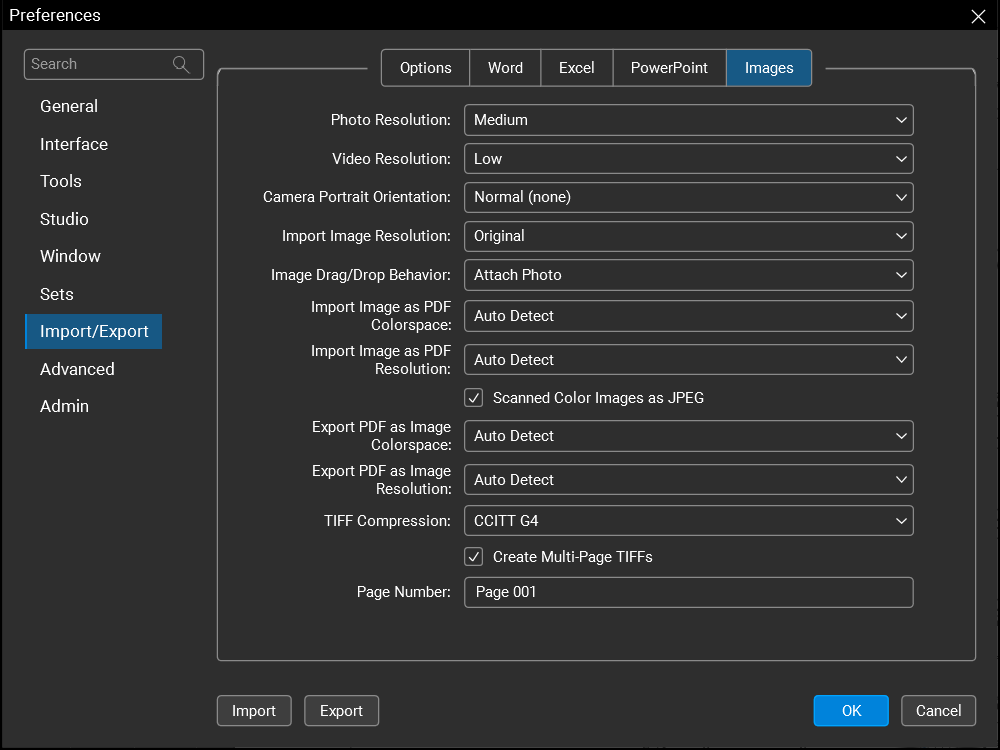Open the TIFF Compression dropdown
Viewport: 1000px width, 750px height.
tap(688, 521)
